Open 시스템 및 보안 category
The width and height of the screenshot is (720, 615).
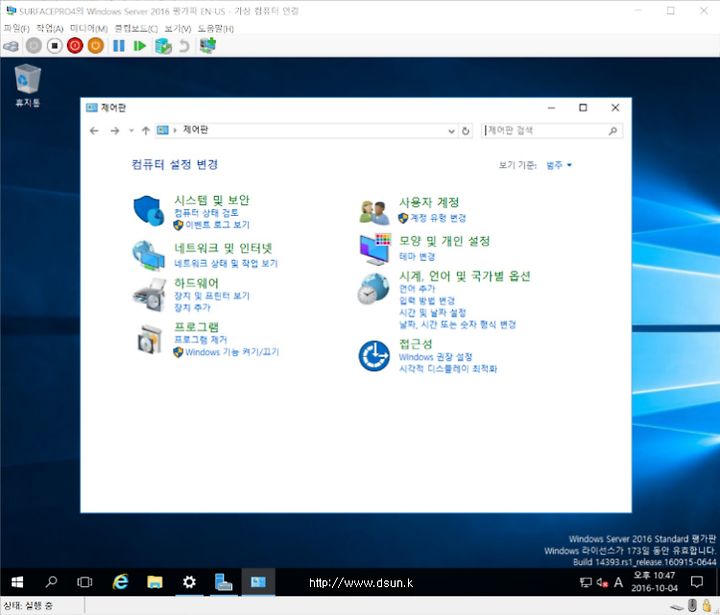pyautogui.click(x=212, y=200)
